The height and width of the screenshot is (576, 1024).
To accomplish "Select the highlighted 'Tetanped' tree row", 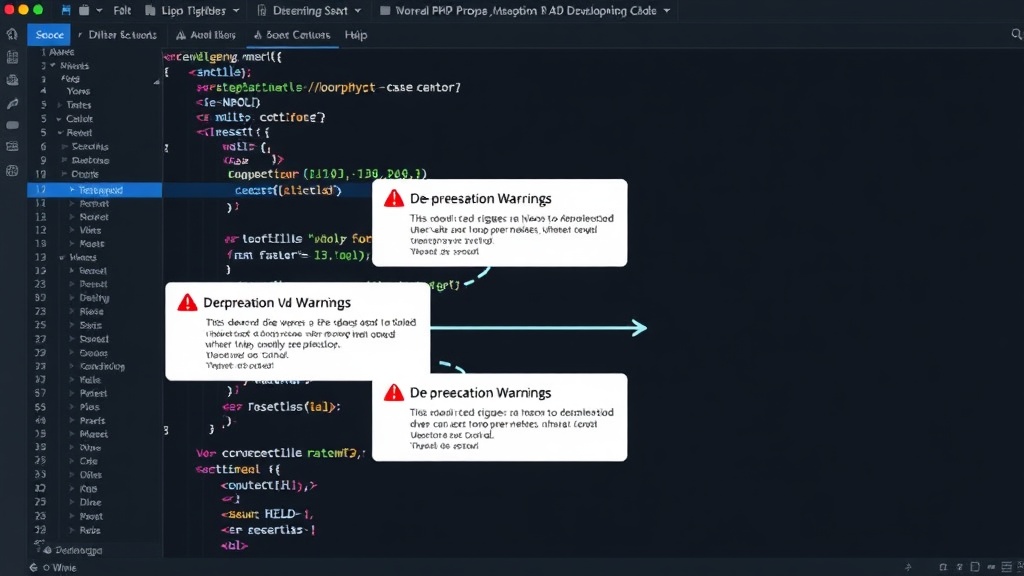I will click(95, 190).
